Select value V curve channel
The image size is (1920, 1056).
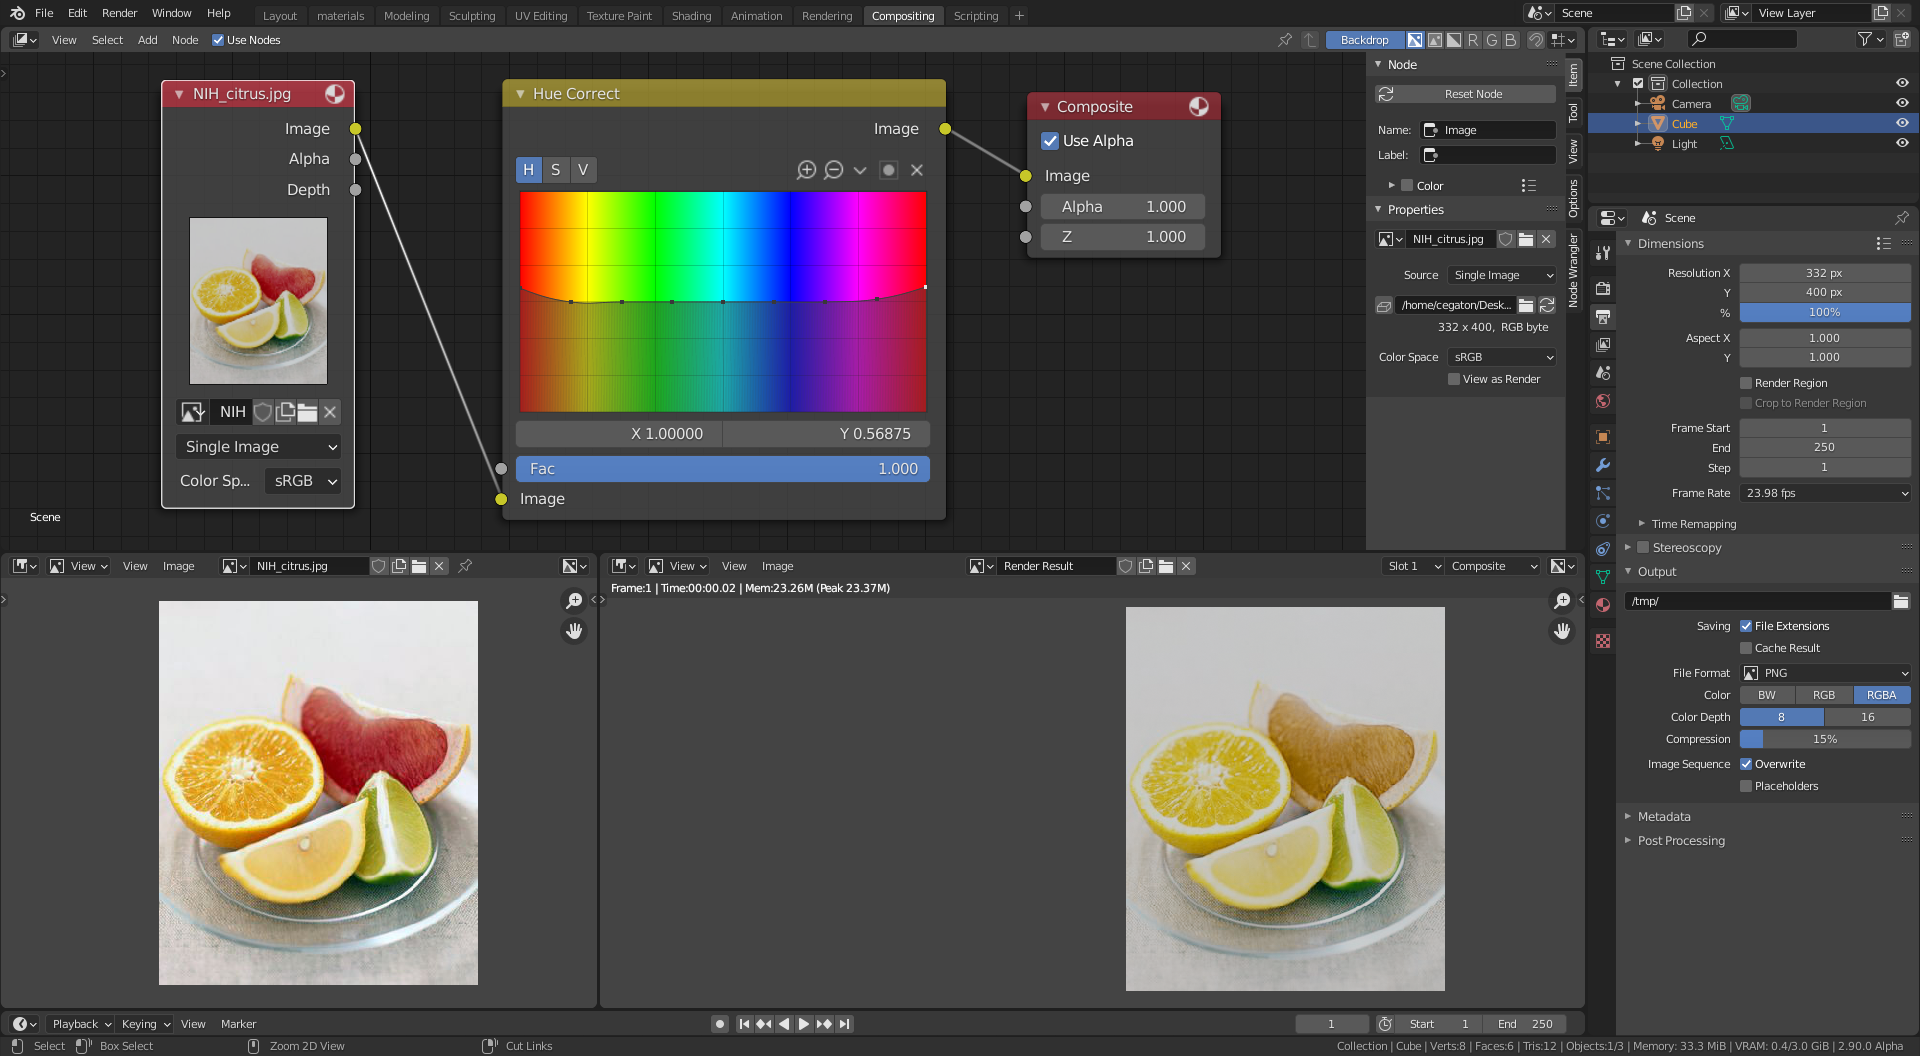583,170
